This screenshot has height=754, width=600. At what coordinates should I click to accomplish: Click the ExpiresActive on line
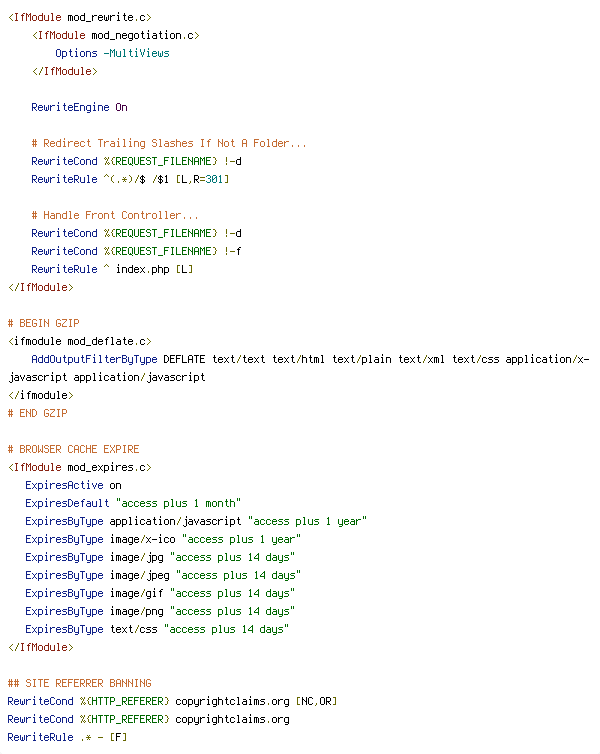pos(73,485)
